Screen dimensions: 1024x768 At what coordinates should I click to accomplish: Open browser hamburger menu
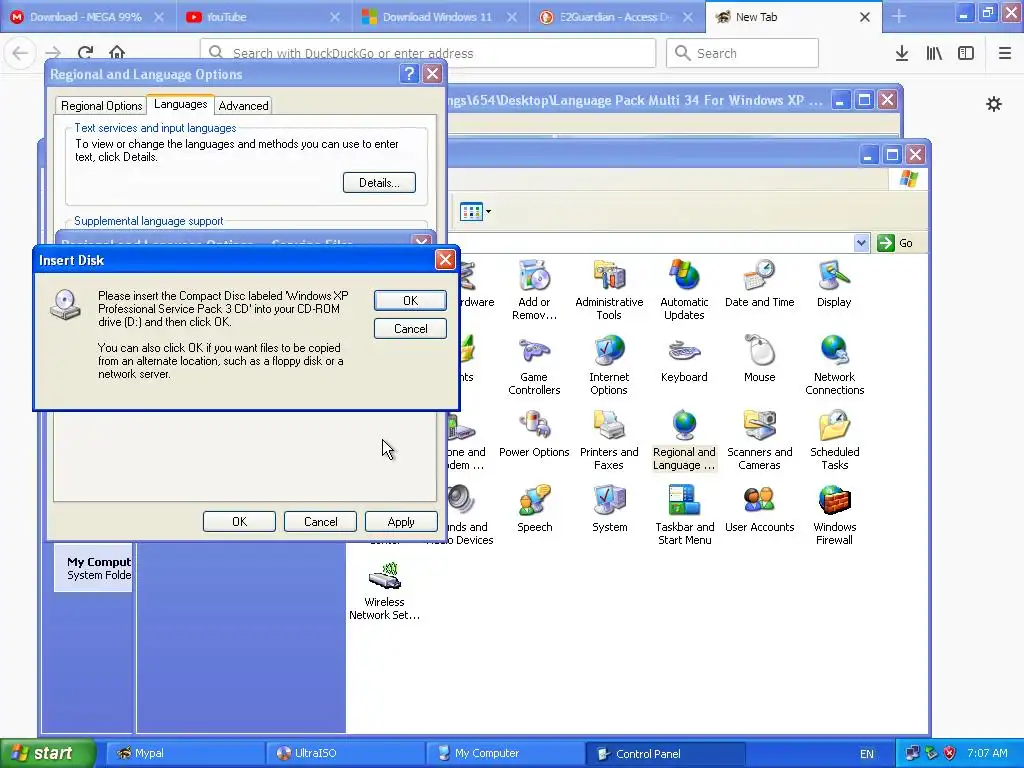1005,53
